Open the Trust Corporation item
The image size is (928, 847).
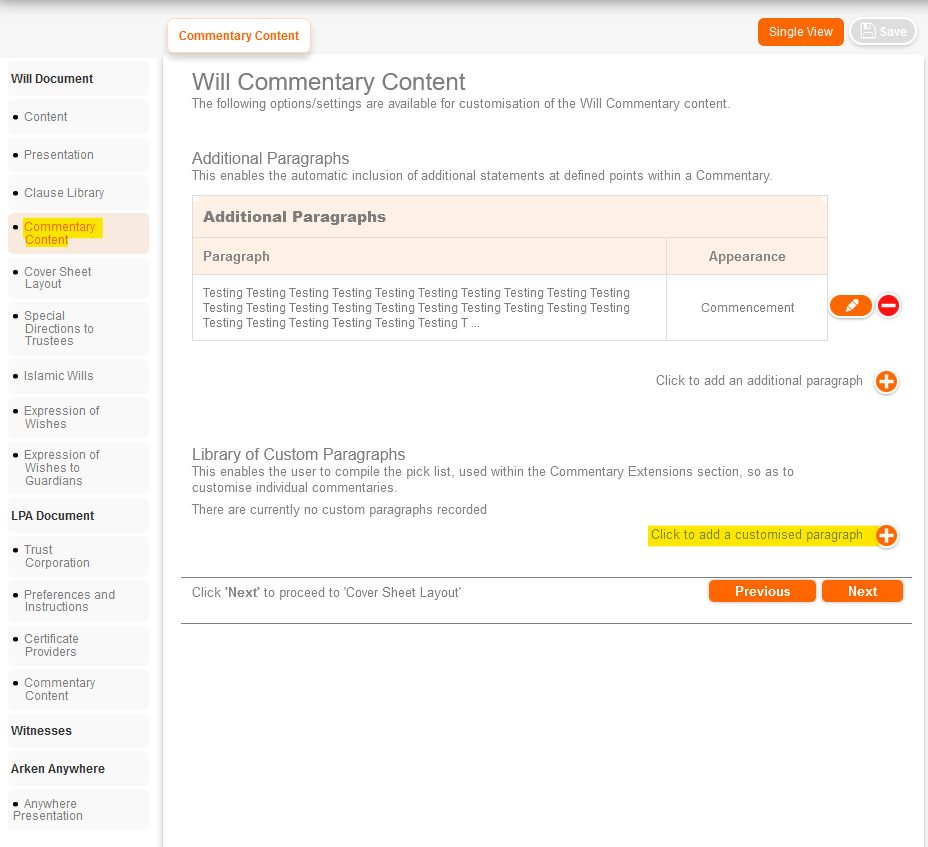click(x=57, y=557)
